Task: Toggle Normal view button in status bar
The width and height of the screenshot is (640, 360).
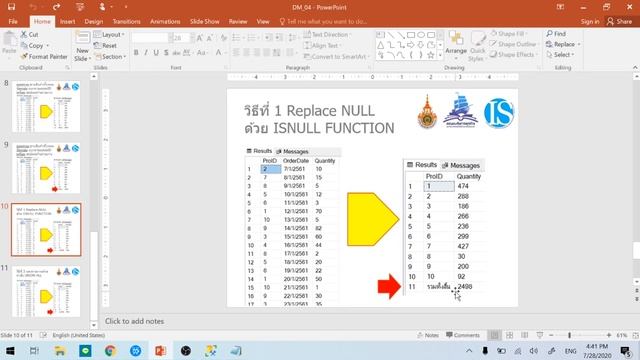Action: (494, 335)
